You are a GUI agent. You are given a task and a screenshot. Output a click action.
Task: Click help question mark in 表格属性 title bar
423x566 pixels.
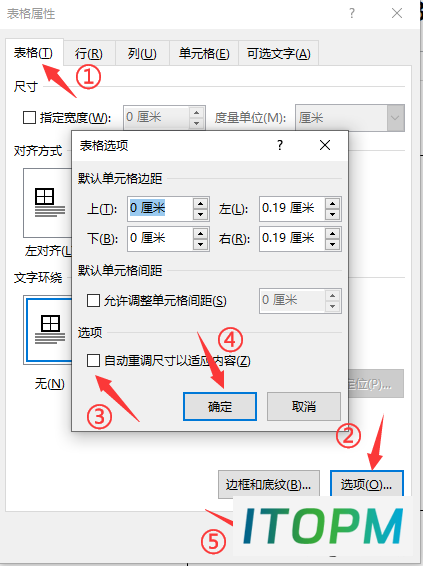click(x=352, y=13)
